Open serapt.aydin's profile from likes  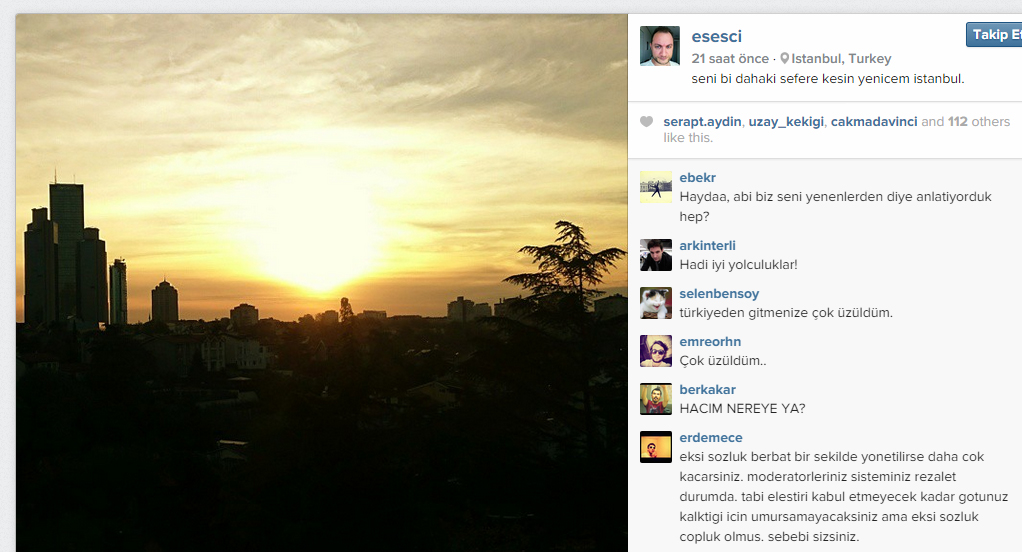[702, 121]
